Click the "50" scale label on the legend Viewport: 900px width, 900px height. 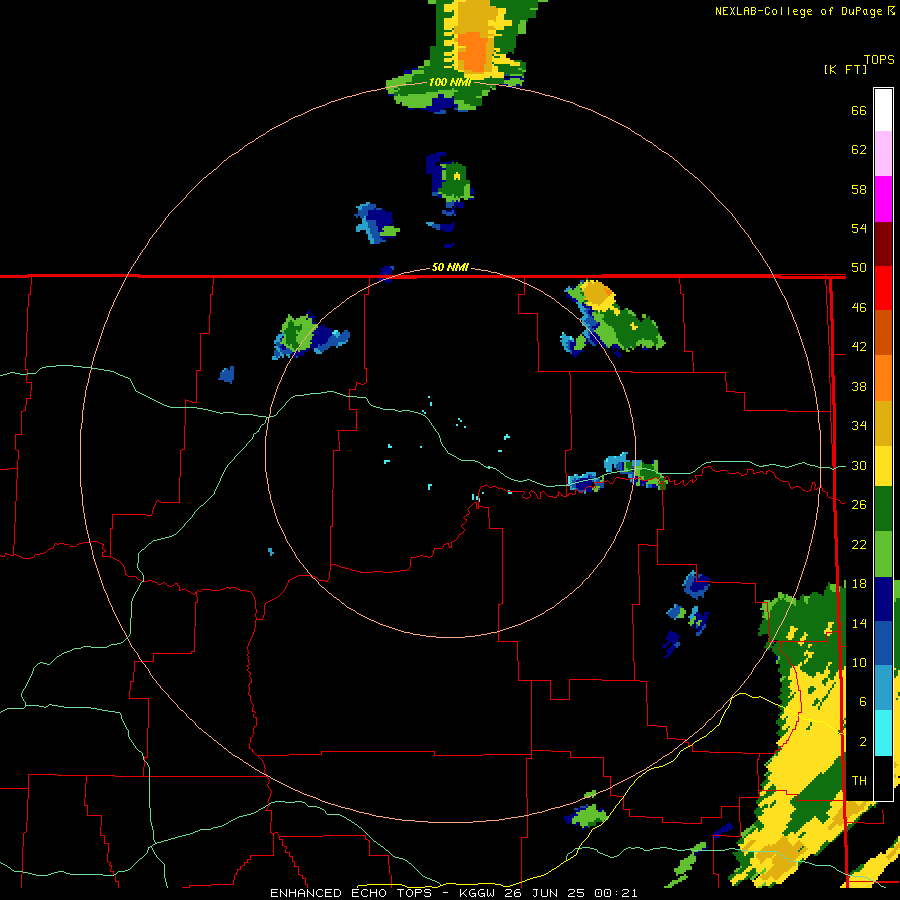[859, 267]
